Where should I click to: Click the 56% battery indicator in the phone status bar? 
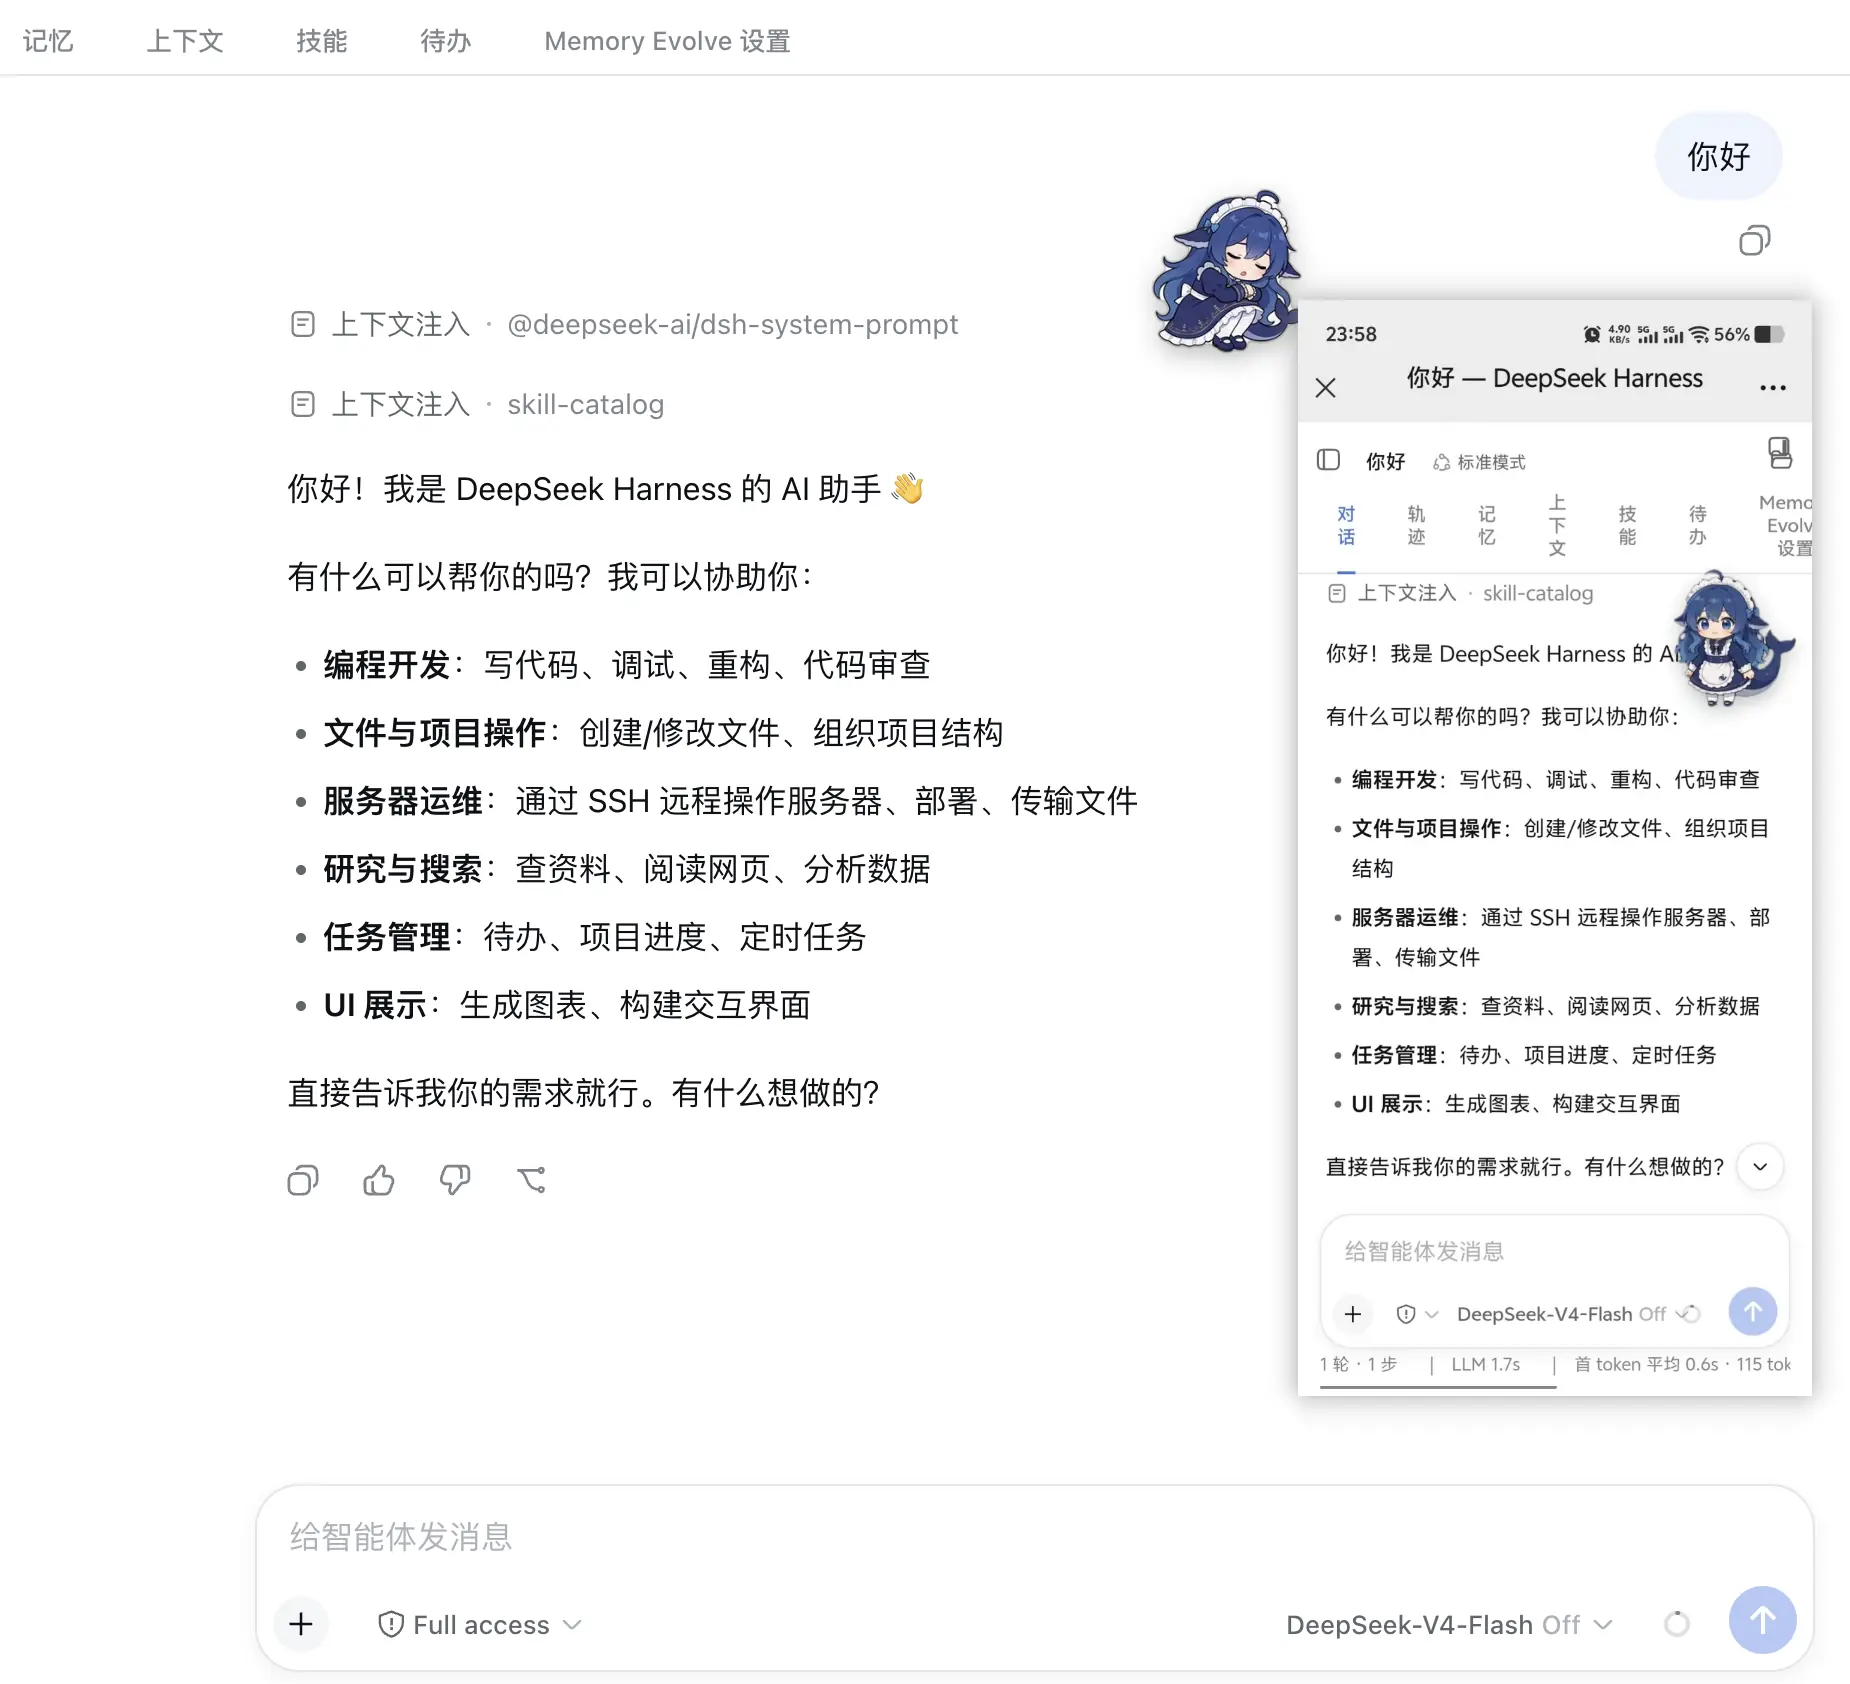point(1749,334)
